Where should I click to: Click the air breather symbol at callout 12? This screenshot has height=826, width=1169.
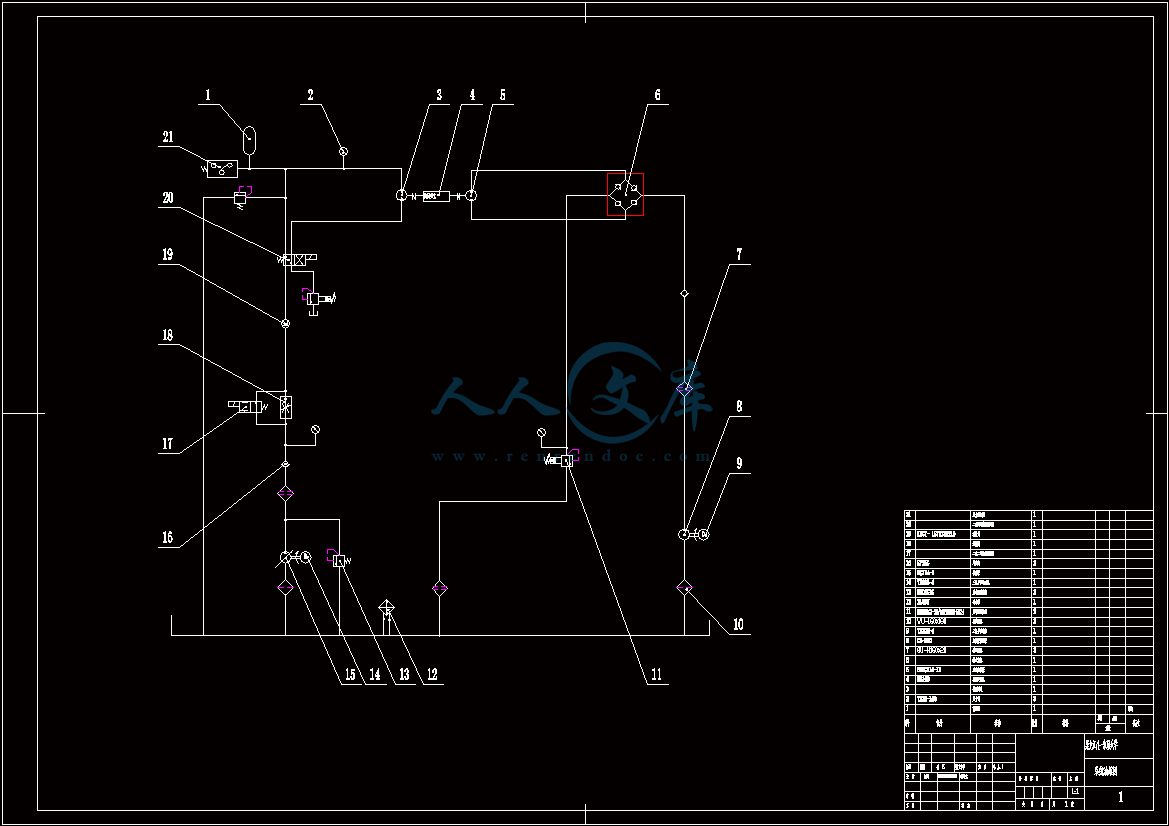386,609
